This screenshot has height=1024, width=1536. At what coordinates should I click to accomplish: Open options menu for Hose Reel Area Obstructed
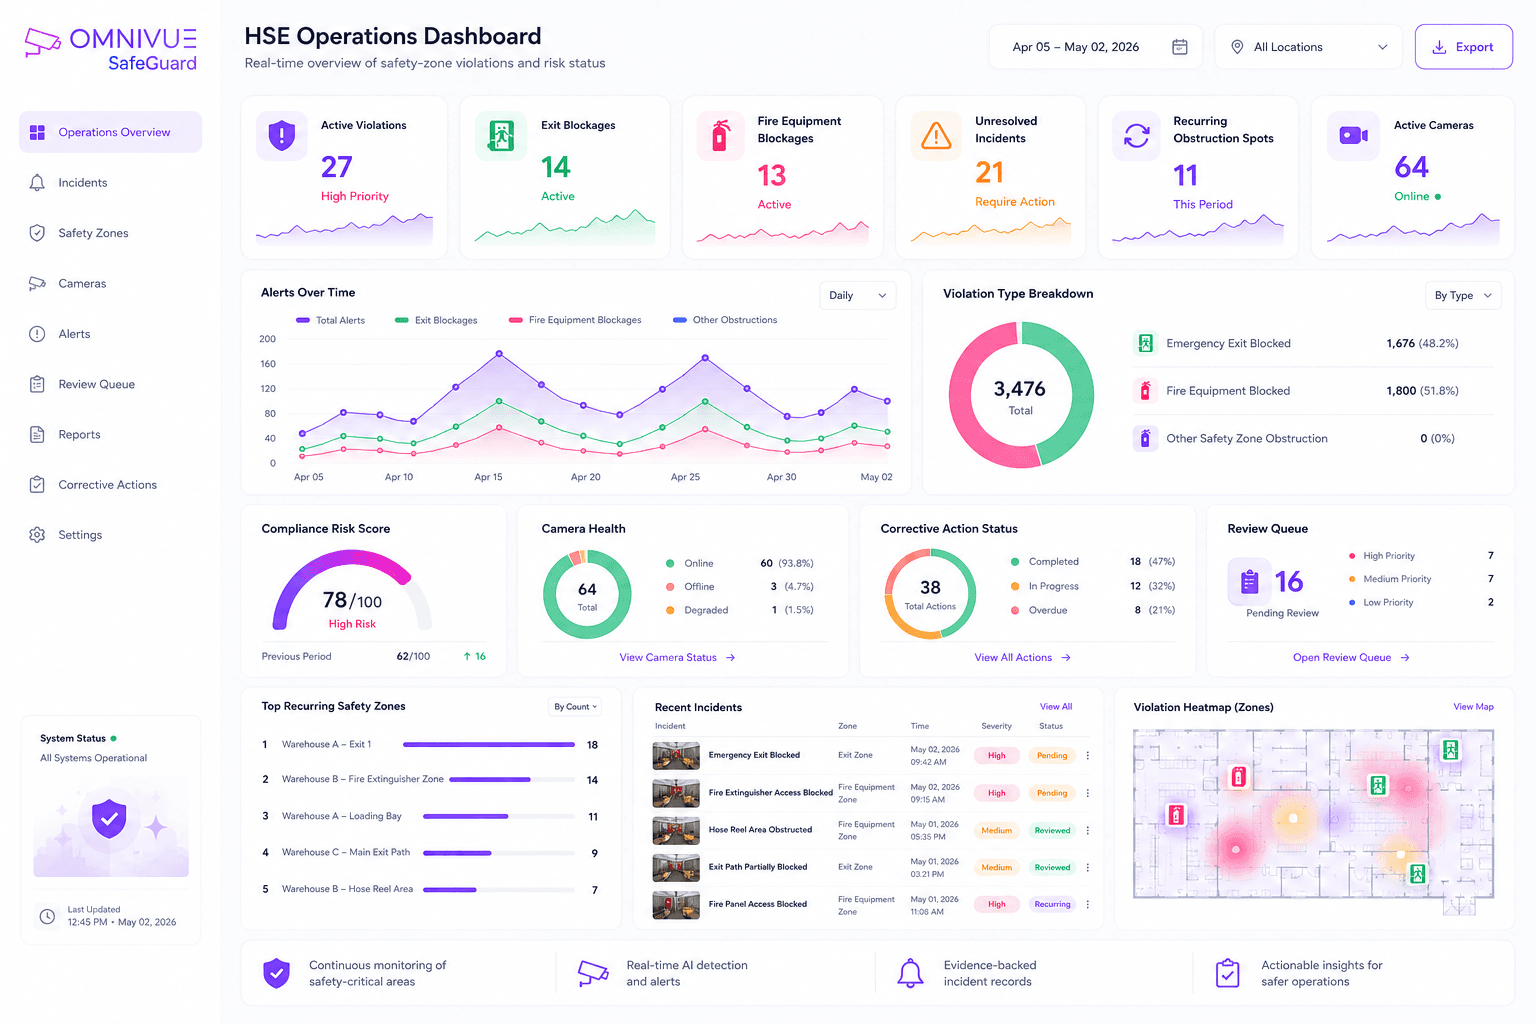(1088, 830)
